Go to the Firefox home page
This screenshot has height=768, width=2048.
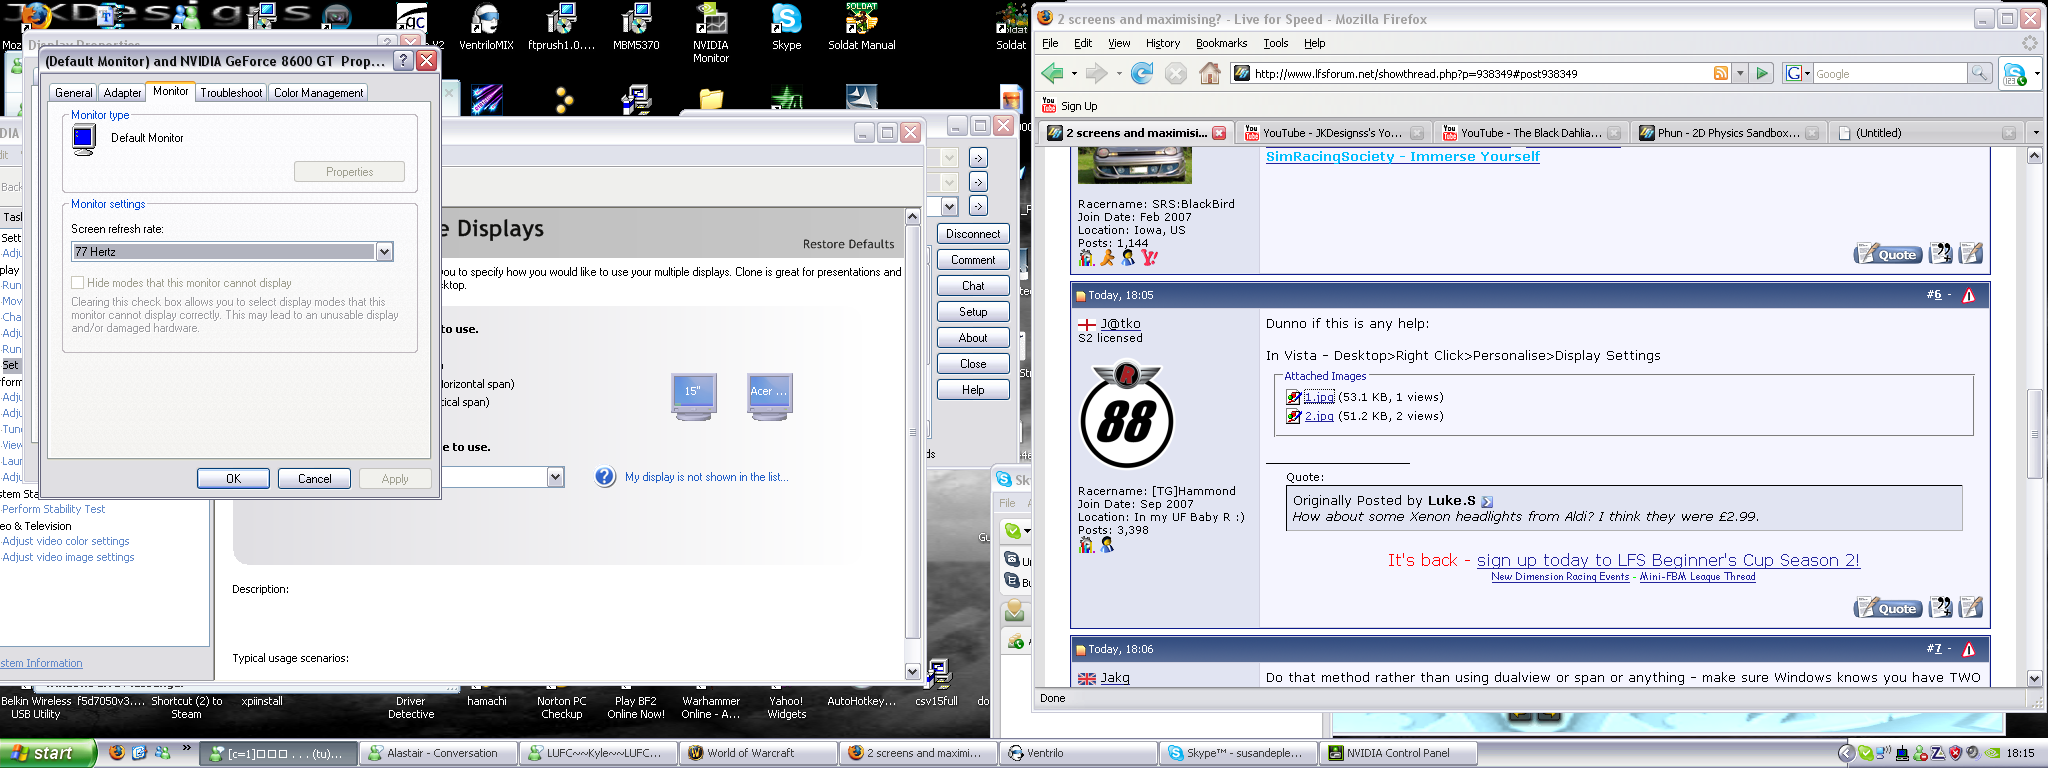coord(1210,73)
